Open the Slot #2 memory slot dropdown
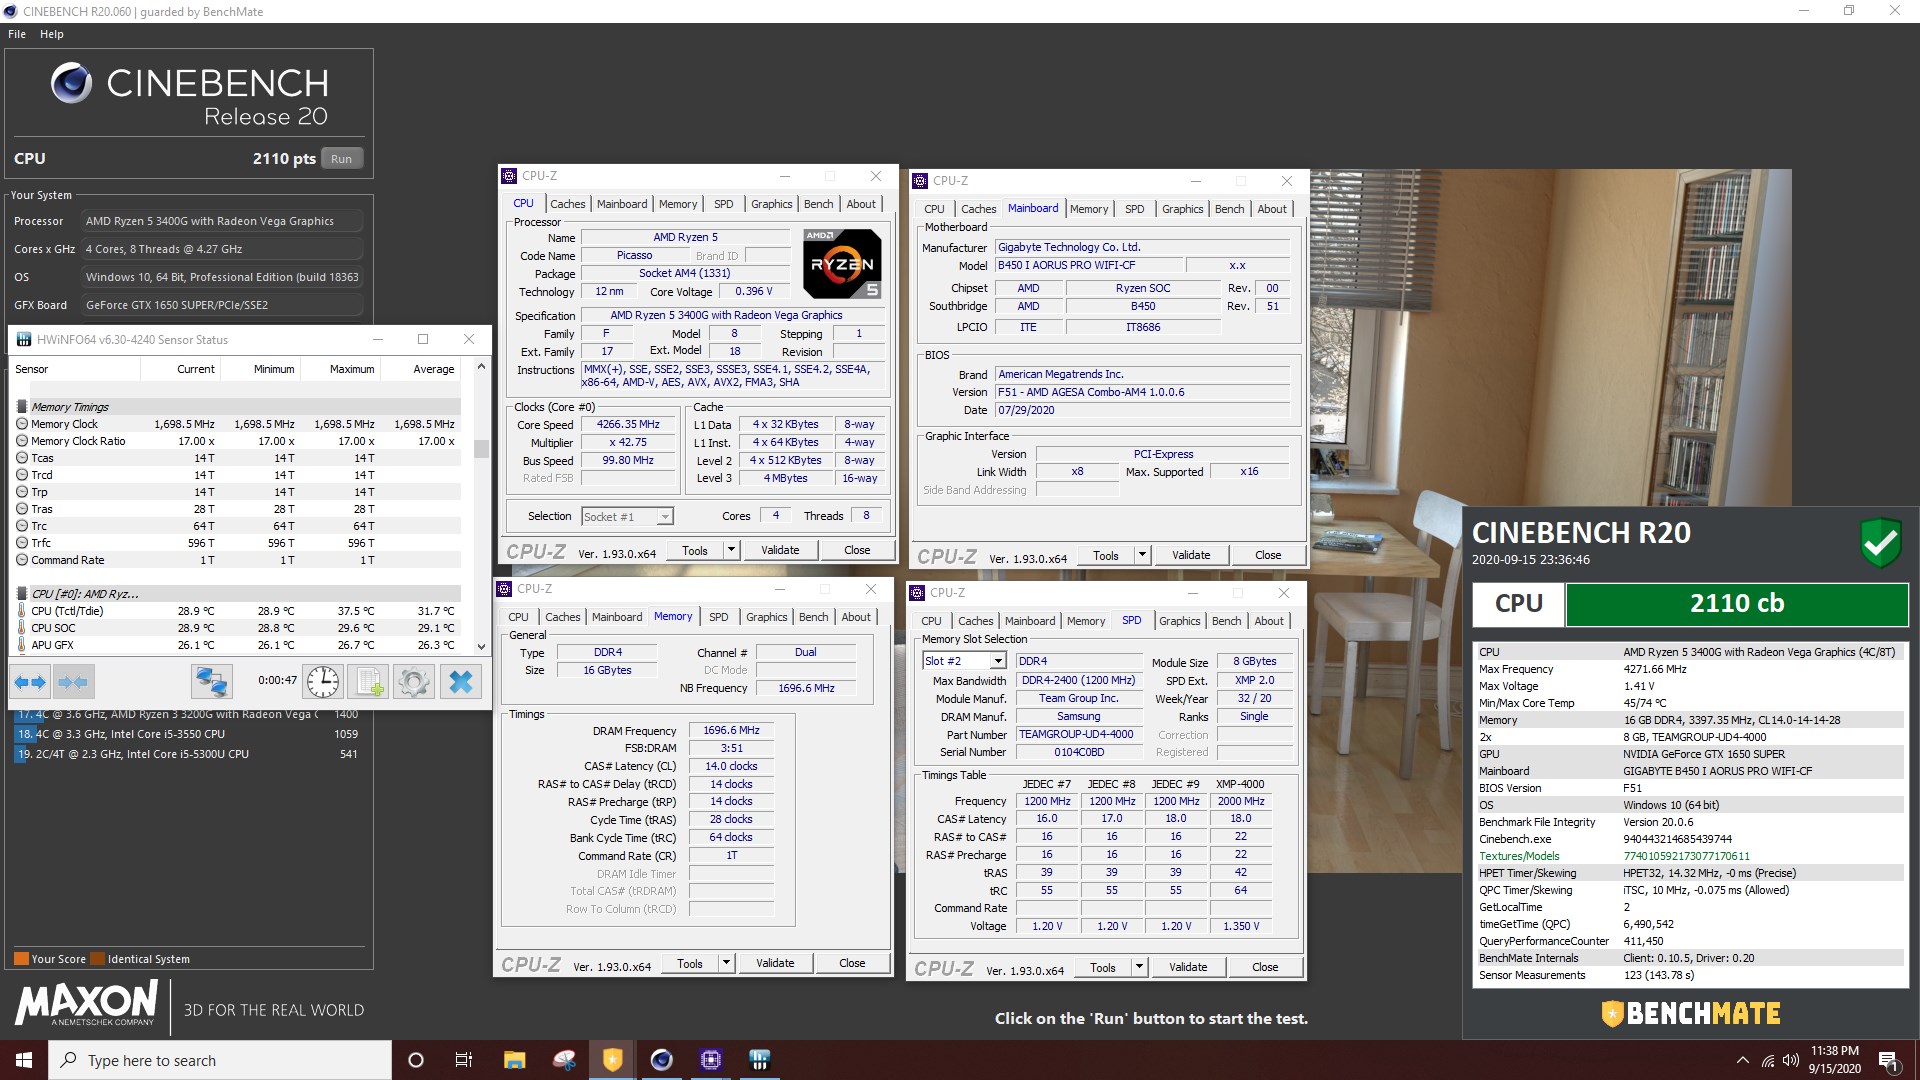Screen dimensions: 1920x1080 coord(997,661)
